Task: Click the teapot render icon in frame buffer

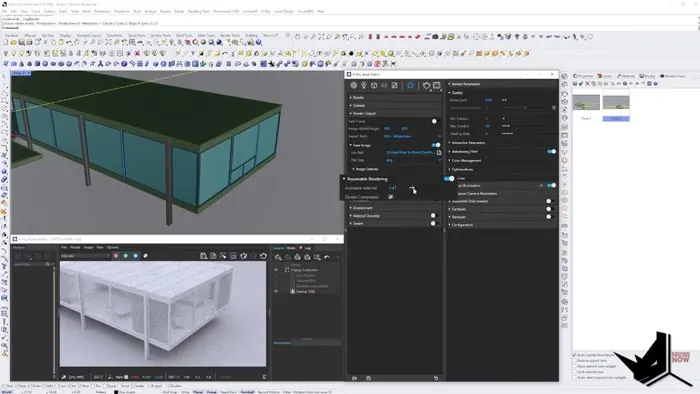Action: [x=243, y=256]
